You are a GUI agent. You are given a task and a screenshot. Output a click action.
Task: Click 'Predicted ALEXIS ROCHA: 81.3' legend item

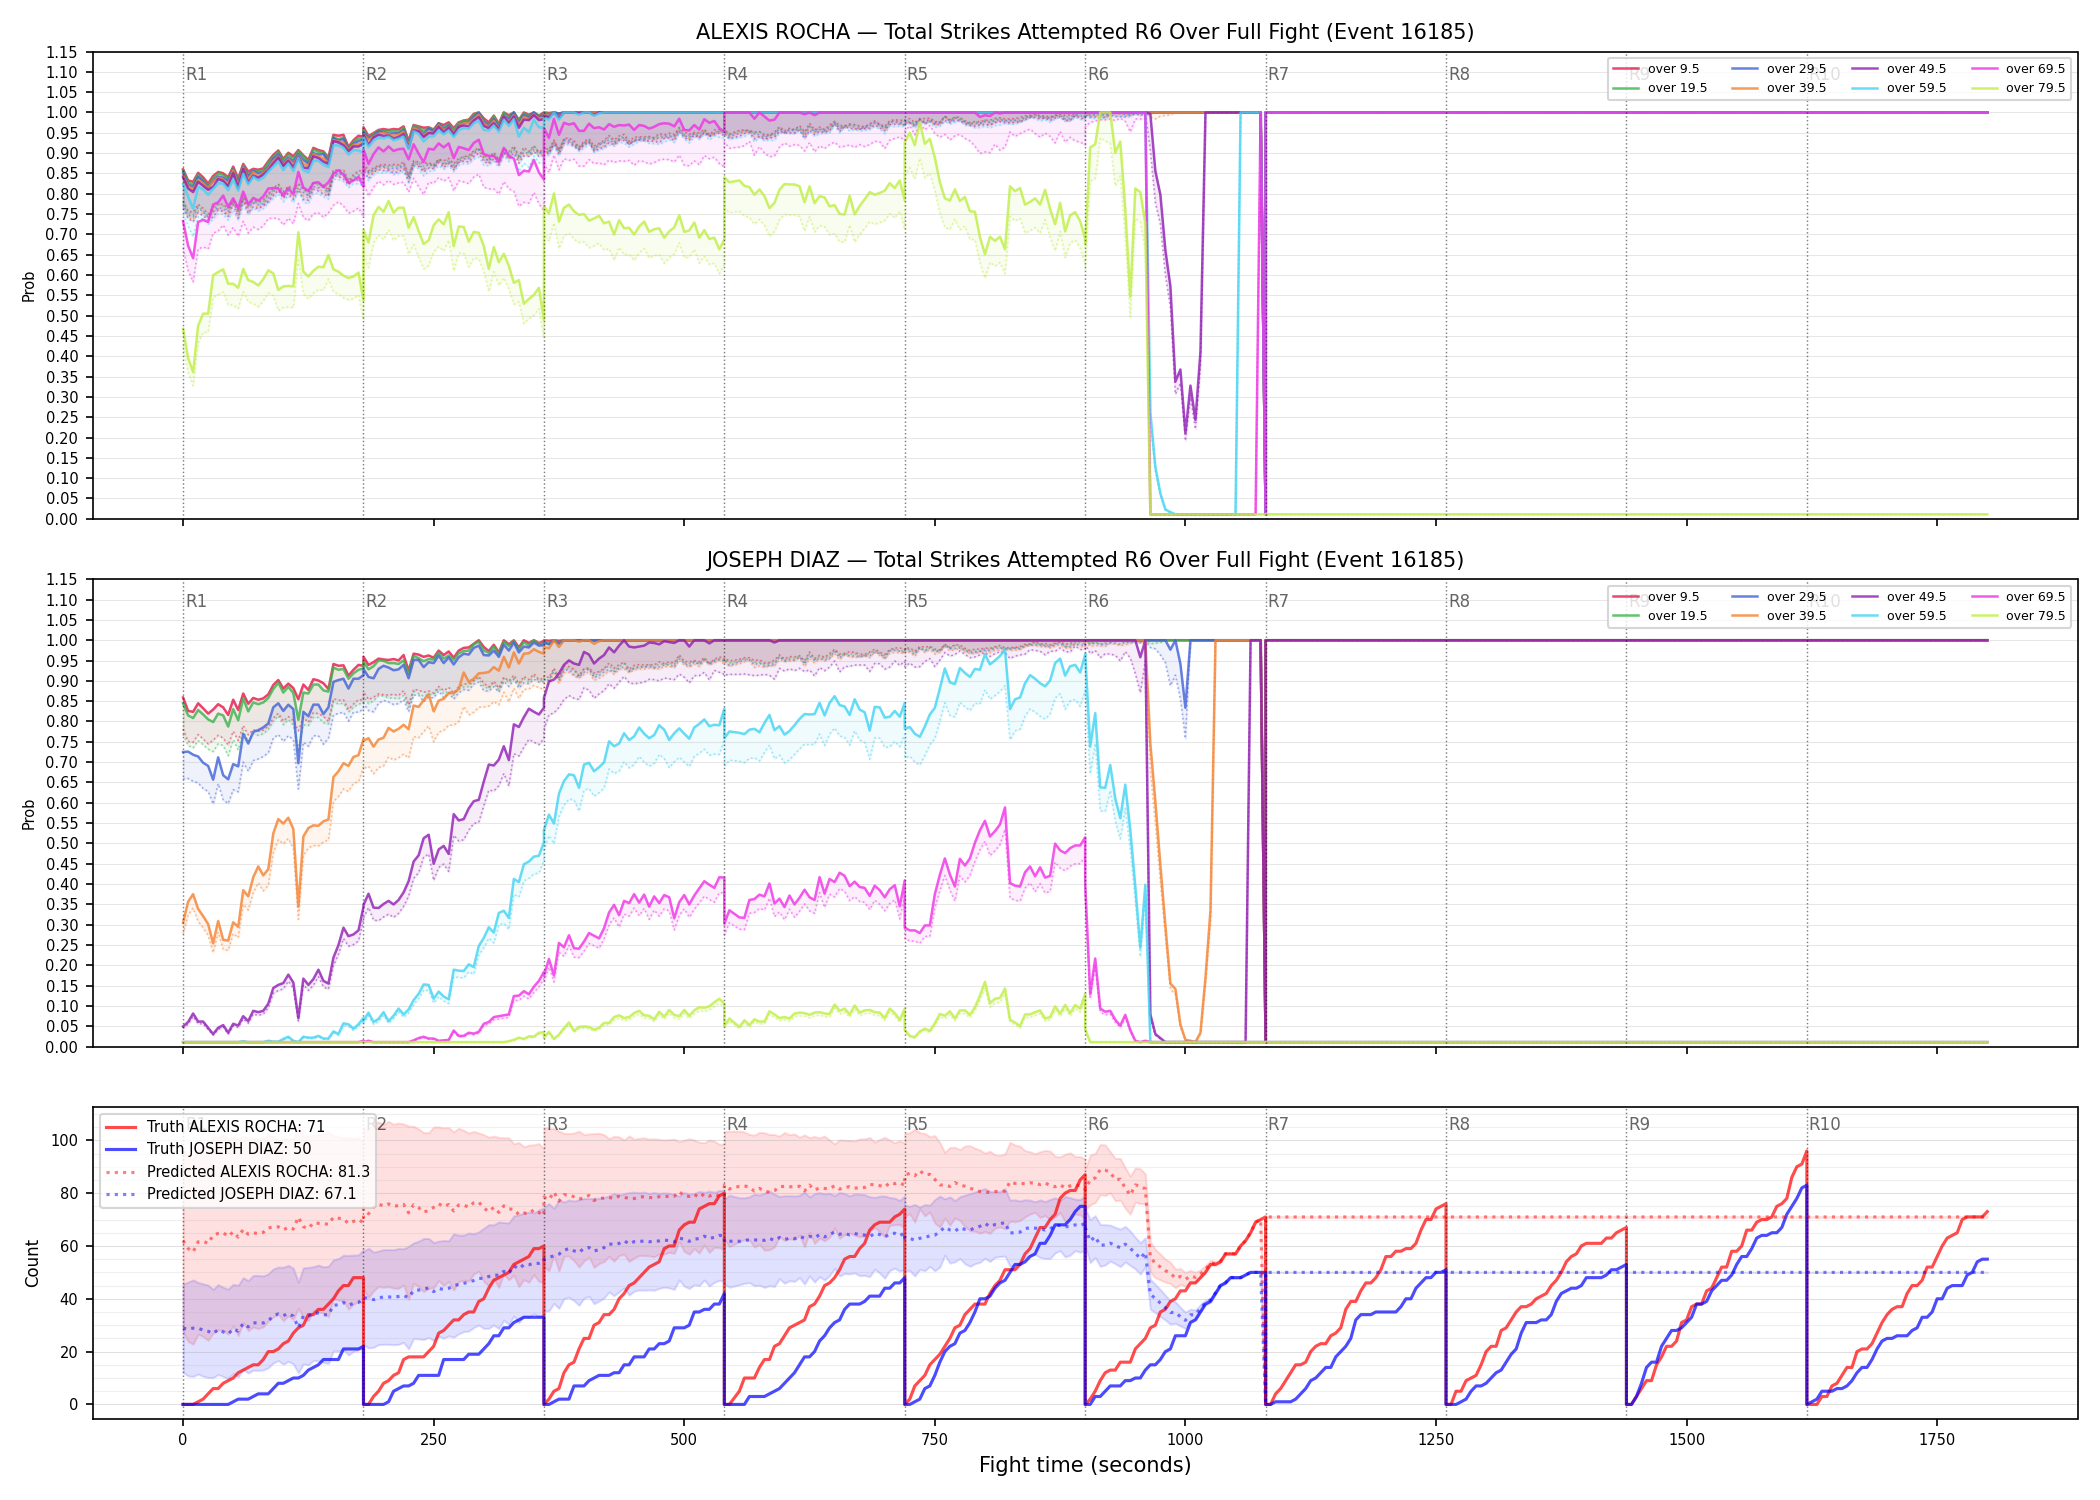237,1171
